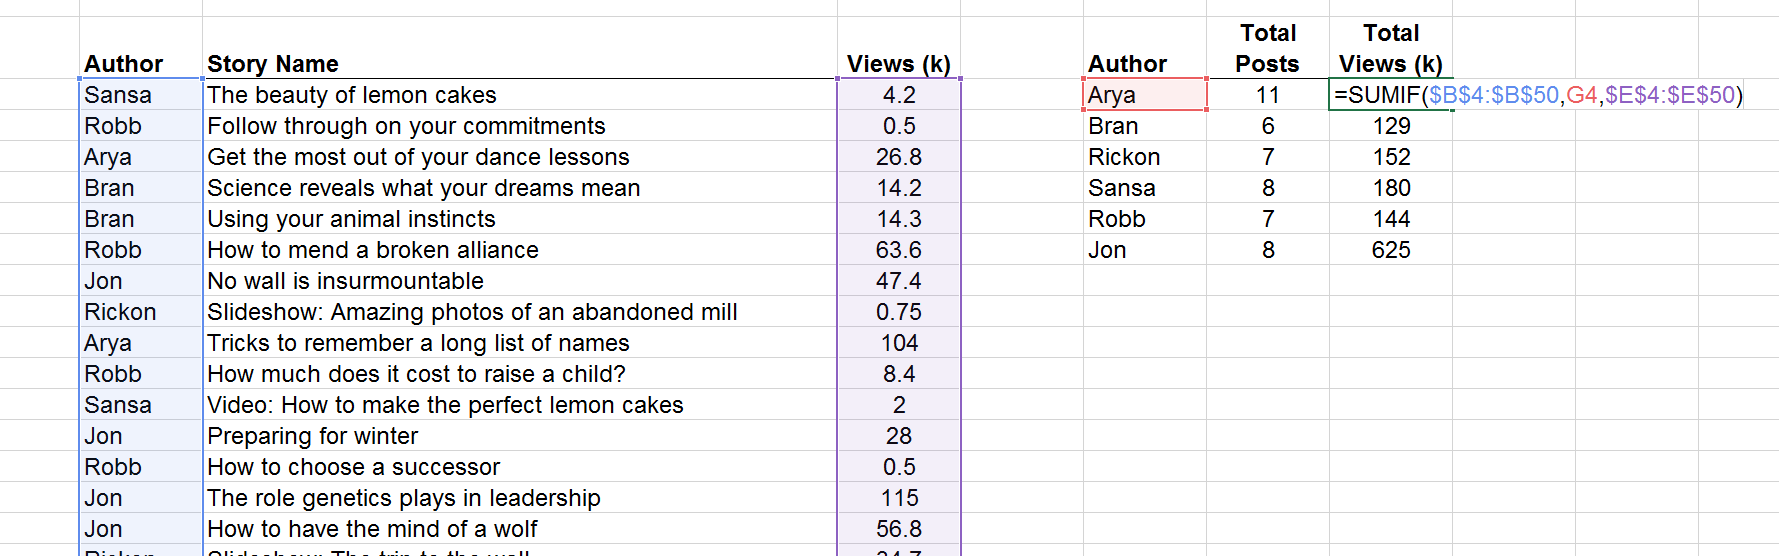This screenshot has width=1779, height=556.
Task: Click the story 'Follow through on your commitments'
Action: click(x=519, y=126)
